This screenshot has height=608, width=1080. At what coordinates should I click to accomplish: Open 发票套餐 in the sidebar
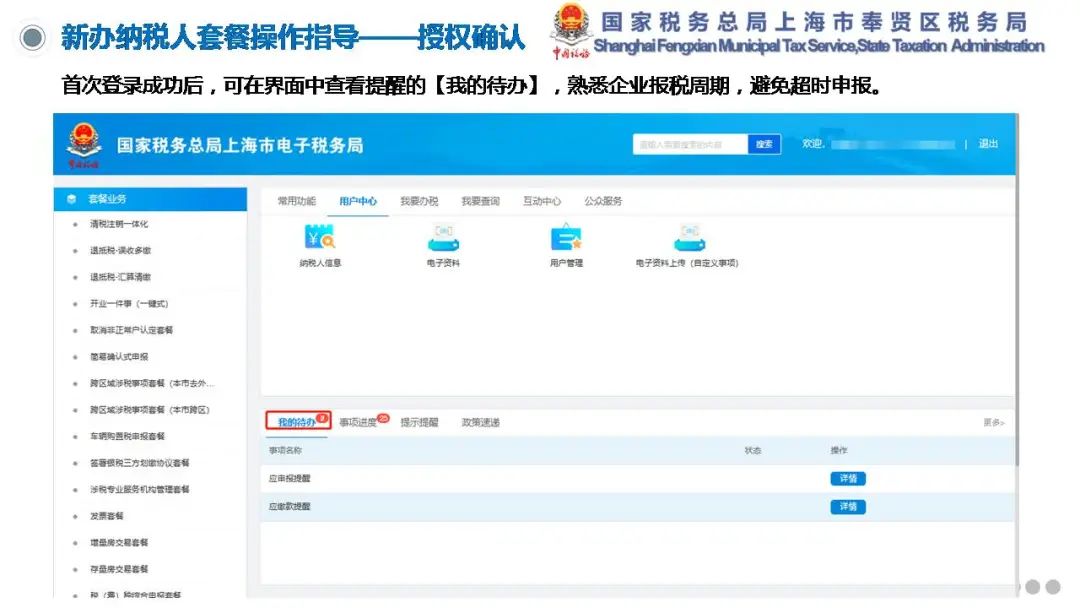point(106,516)
